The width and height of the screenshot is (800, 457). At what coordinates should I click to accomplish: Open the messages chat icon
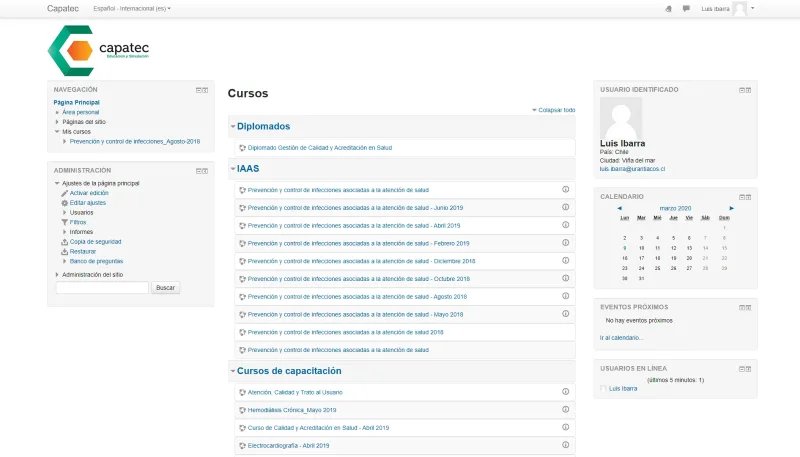(686, 9)
